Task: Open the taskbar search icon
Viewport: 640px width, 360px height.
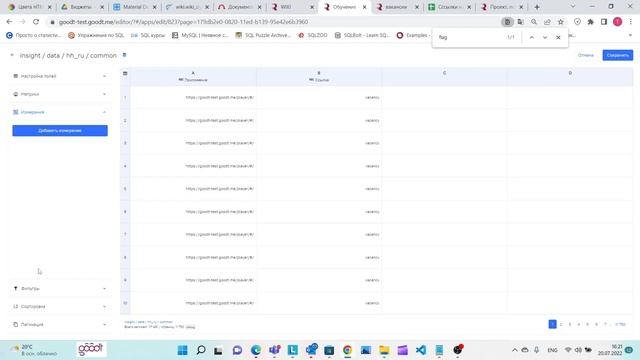Action: (201, 350)
